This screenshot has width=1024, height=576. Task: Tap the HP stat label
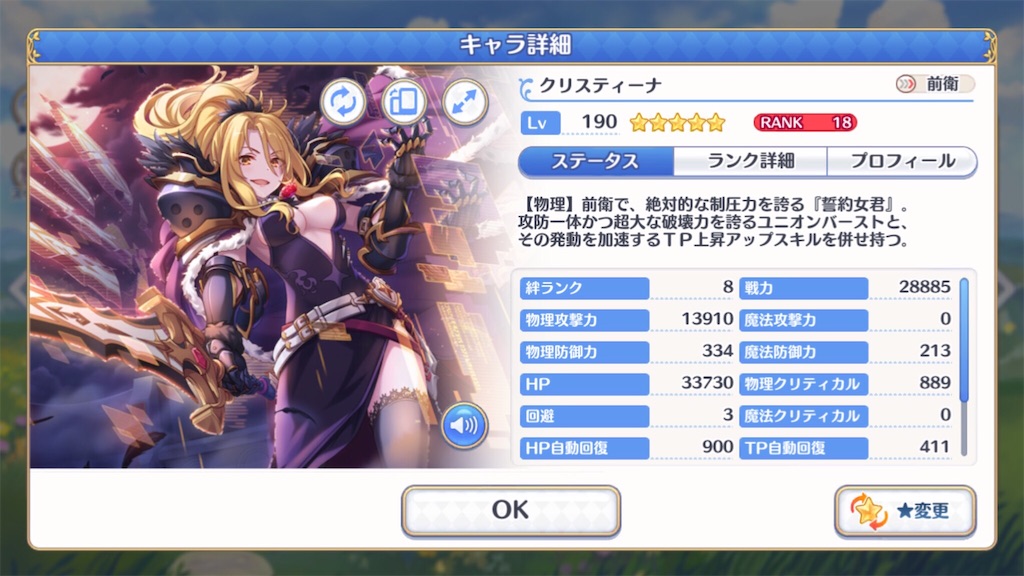(x=584, y=384)
